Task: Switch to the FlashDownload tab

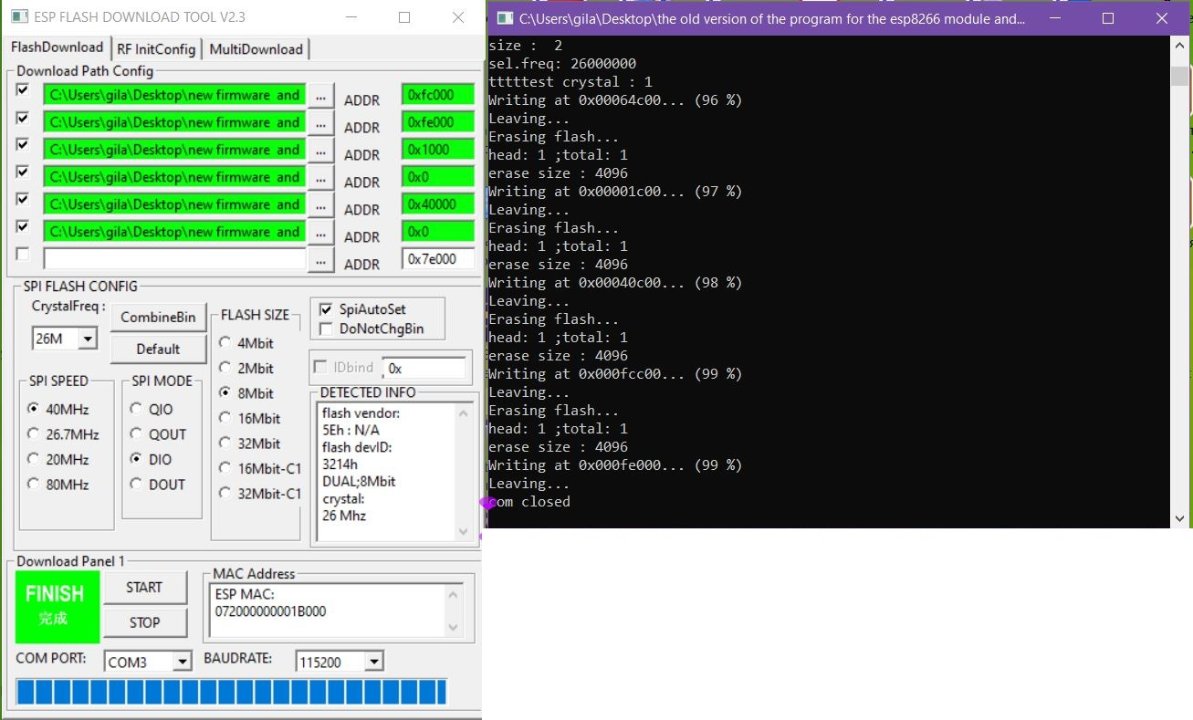Action: coord(57,47)
